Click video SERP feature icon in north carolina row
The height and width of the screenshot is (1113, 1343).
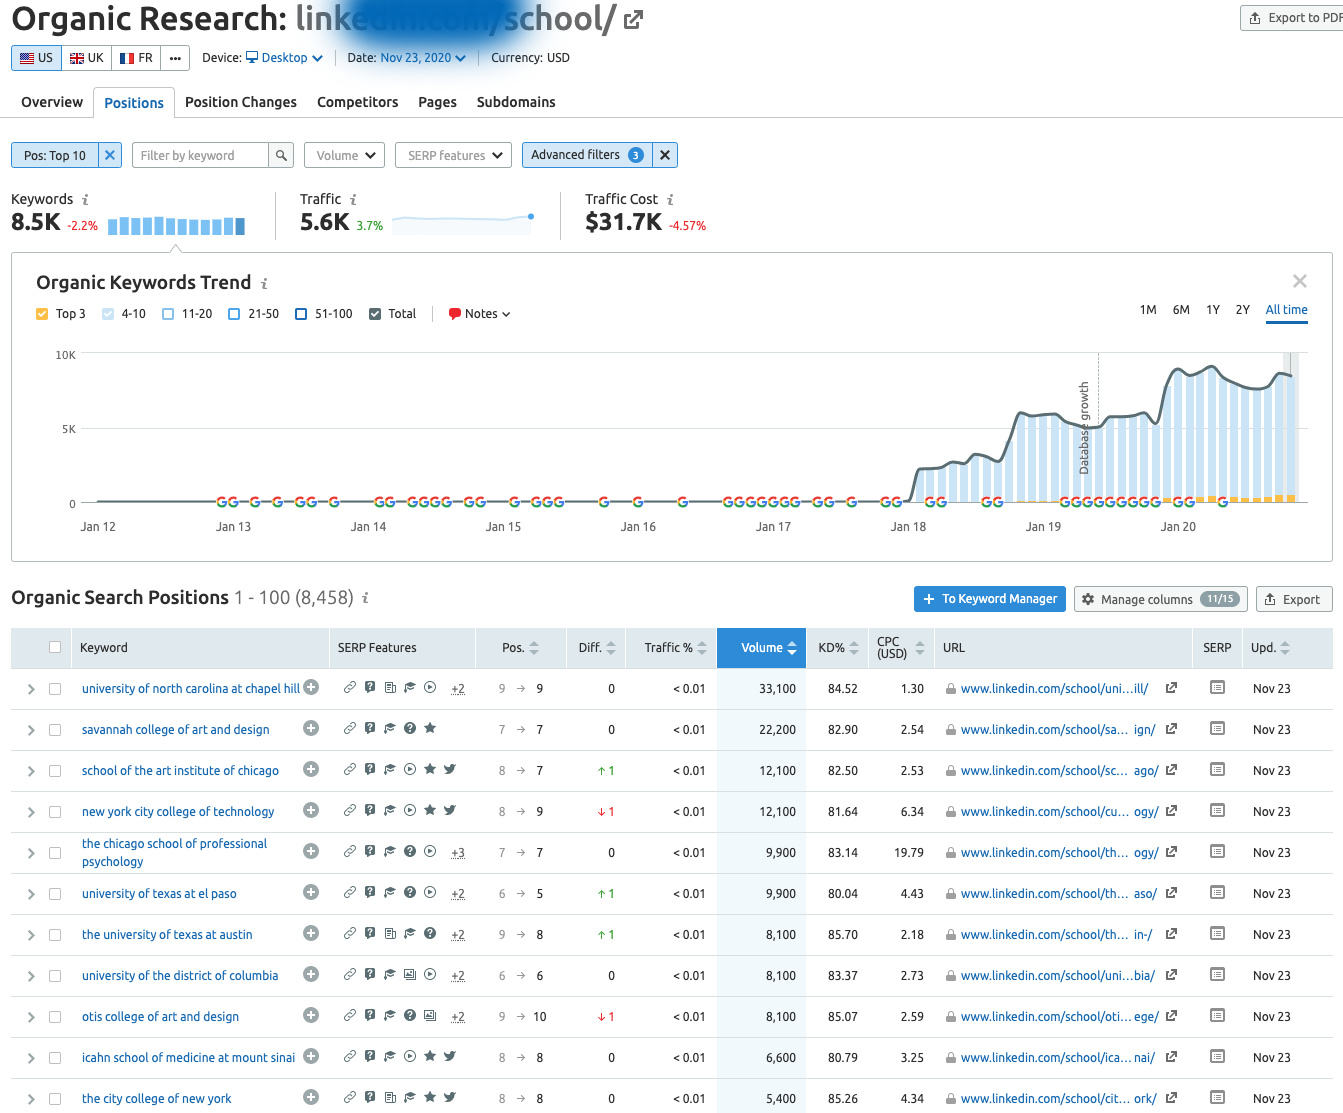click(x=430, y=687)
